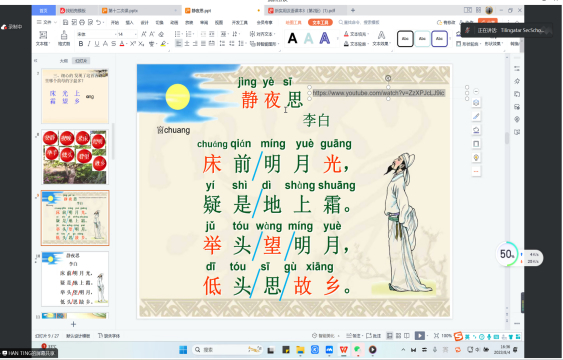Toggle text shadow A button

[x=105, y=44]
